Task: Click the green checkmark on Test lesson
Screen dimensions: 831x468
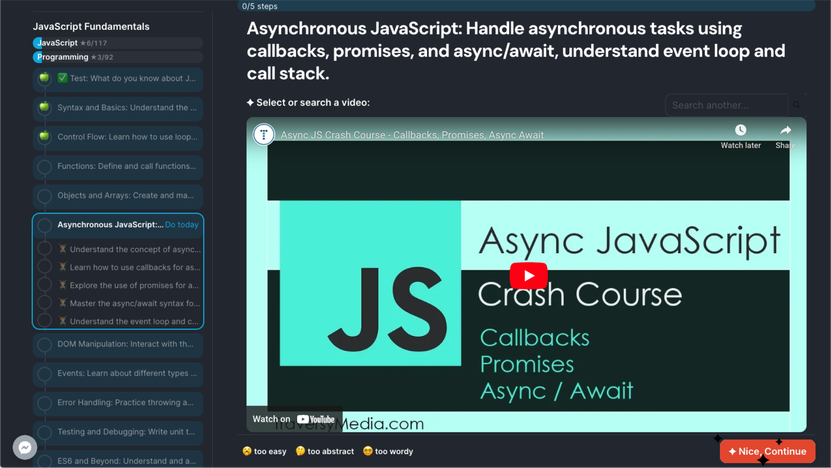Action: [x=63, y=78]
